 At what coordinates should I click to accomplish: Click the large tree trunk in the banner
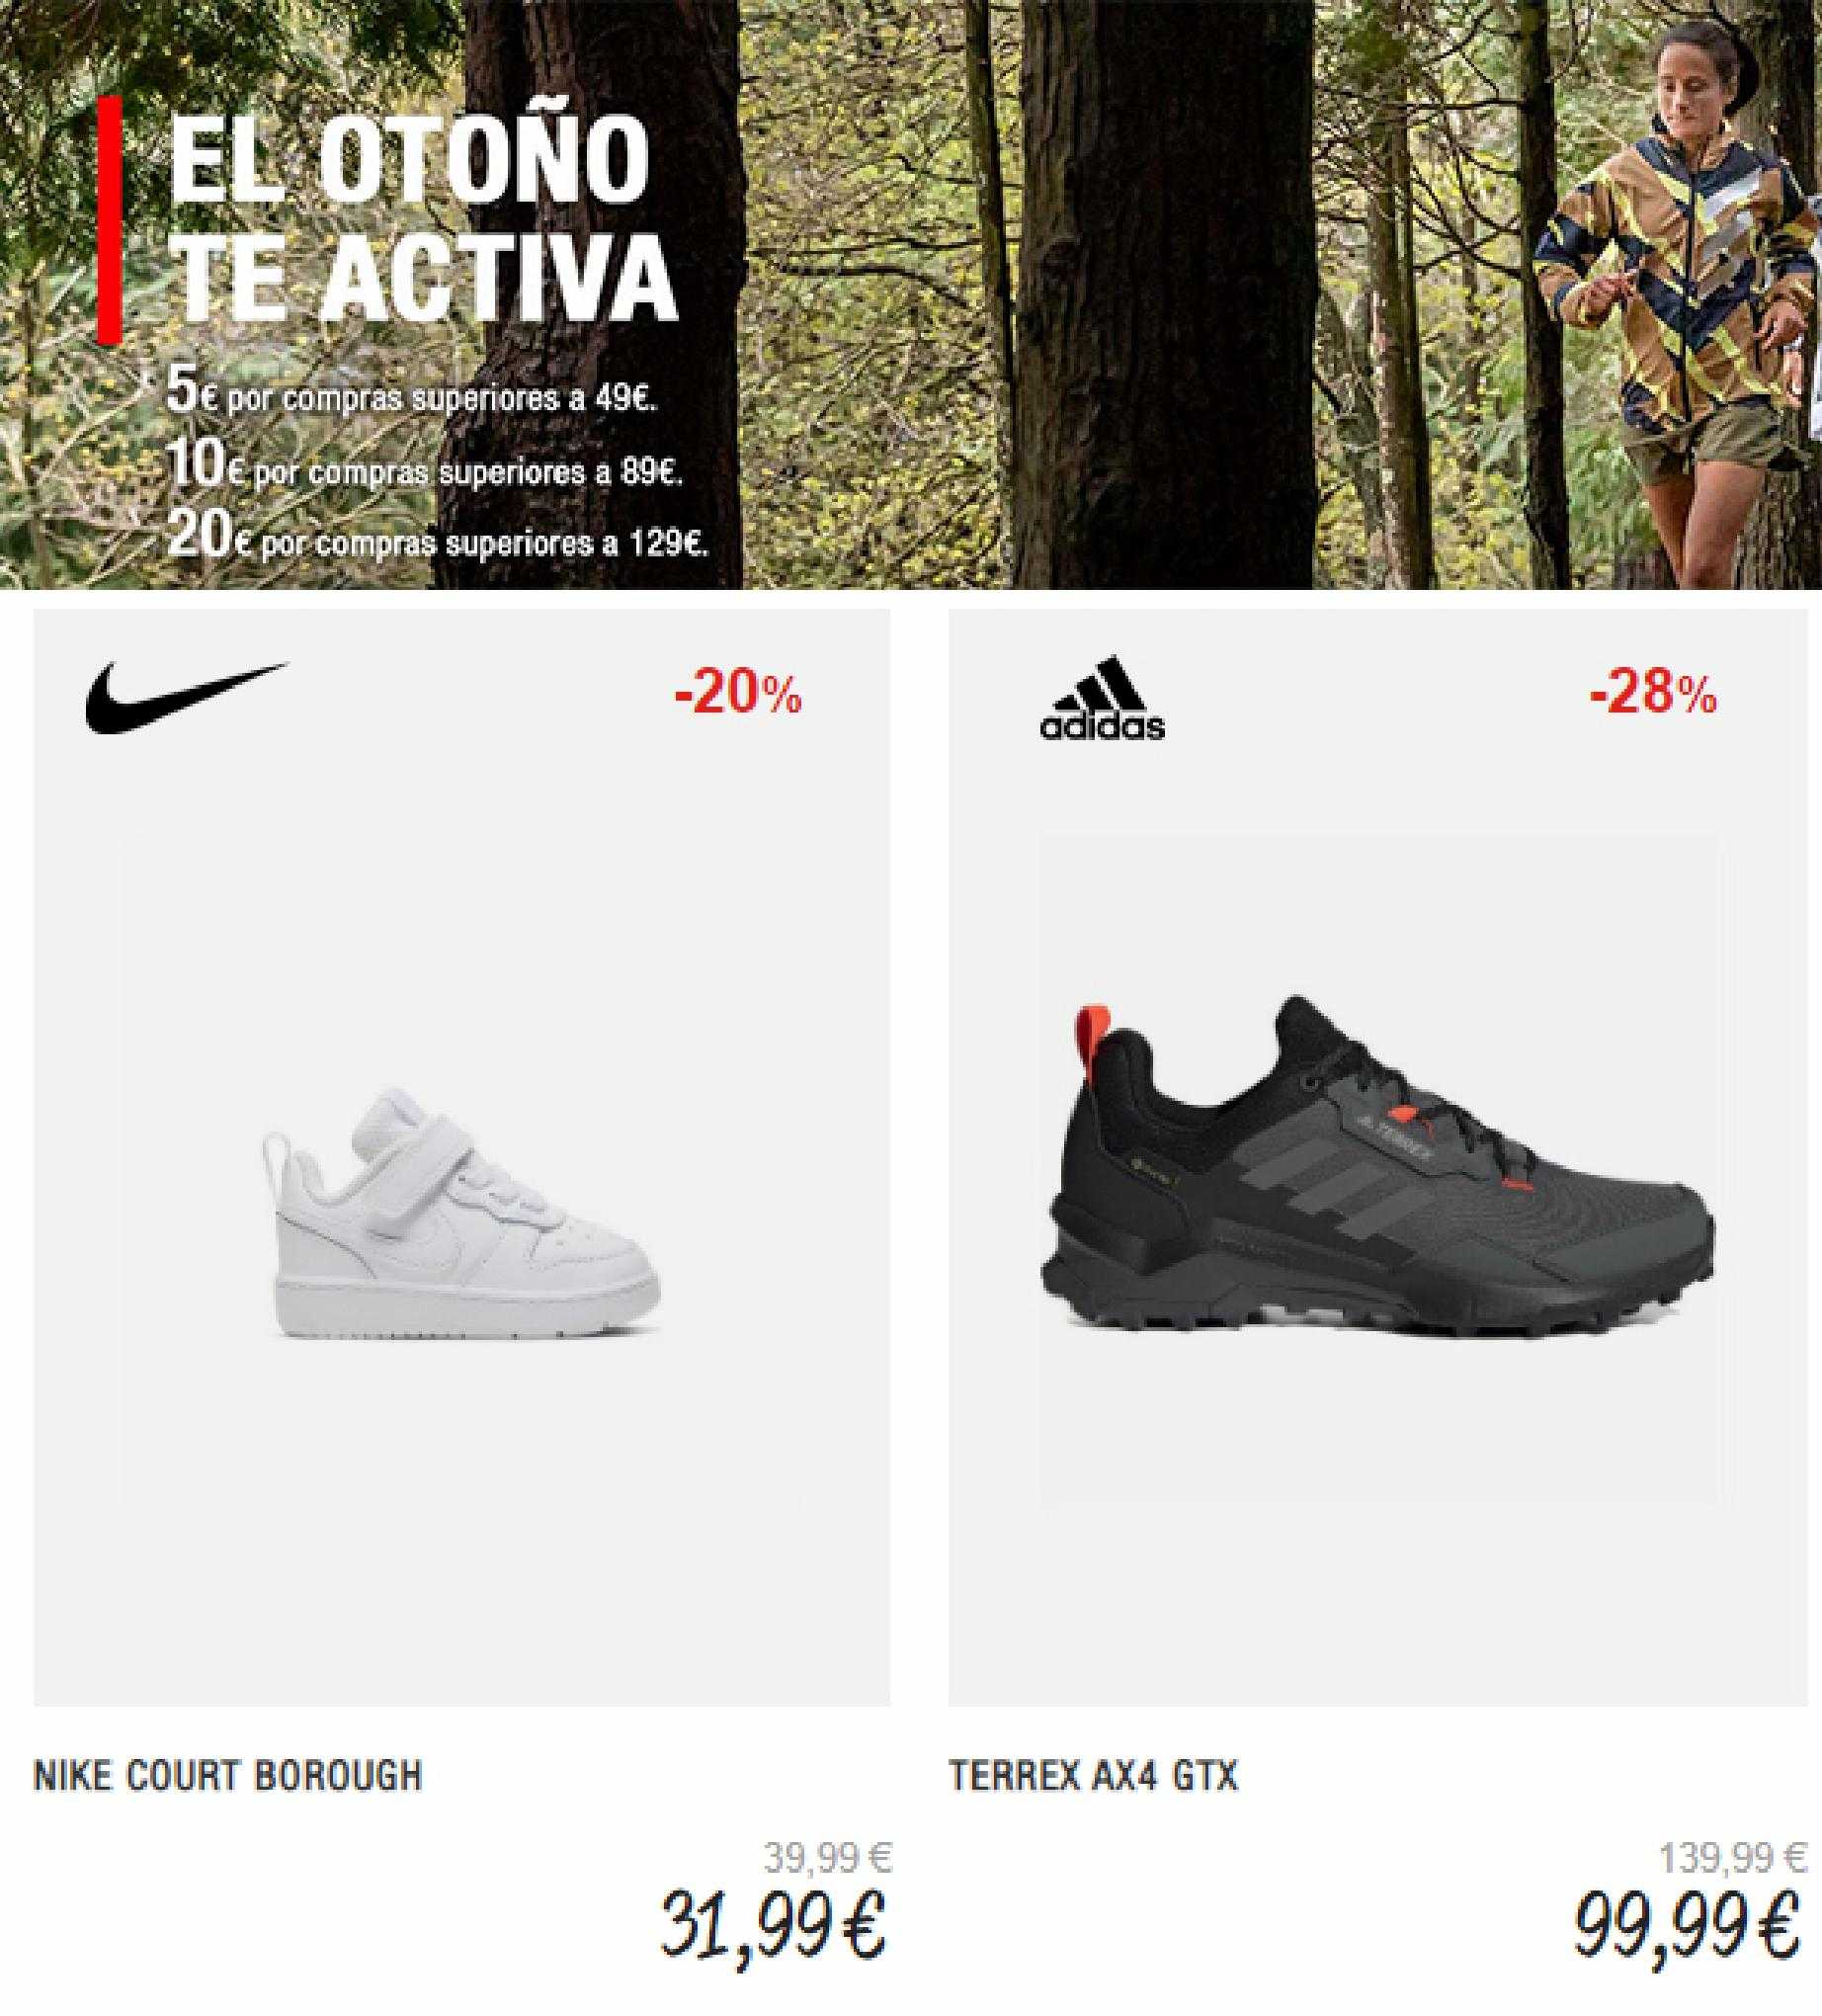[1163, 294]
